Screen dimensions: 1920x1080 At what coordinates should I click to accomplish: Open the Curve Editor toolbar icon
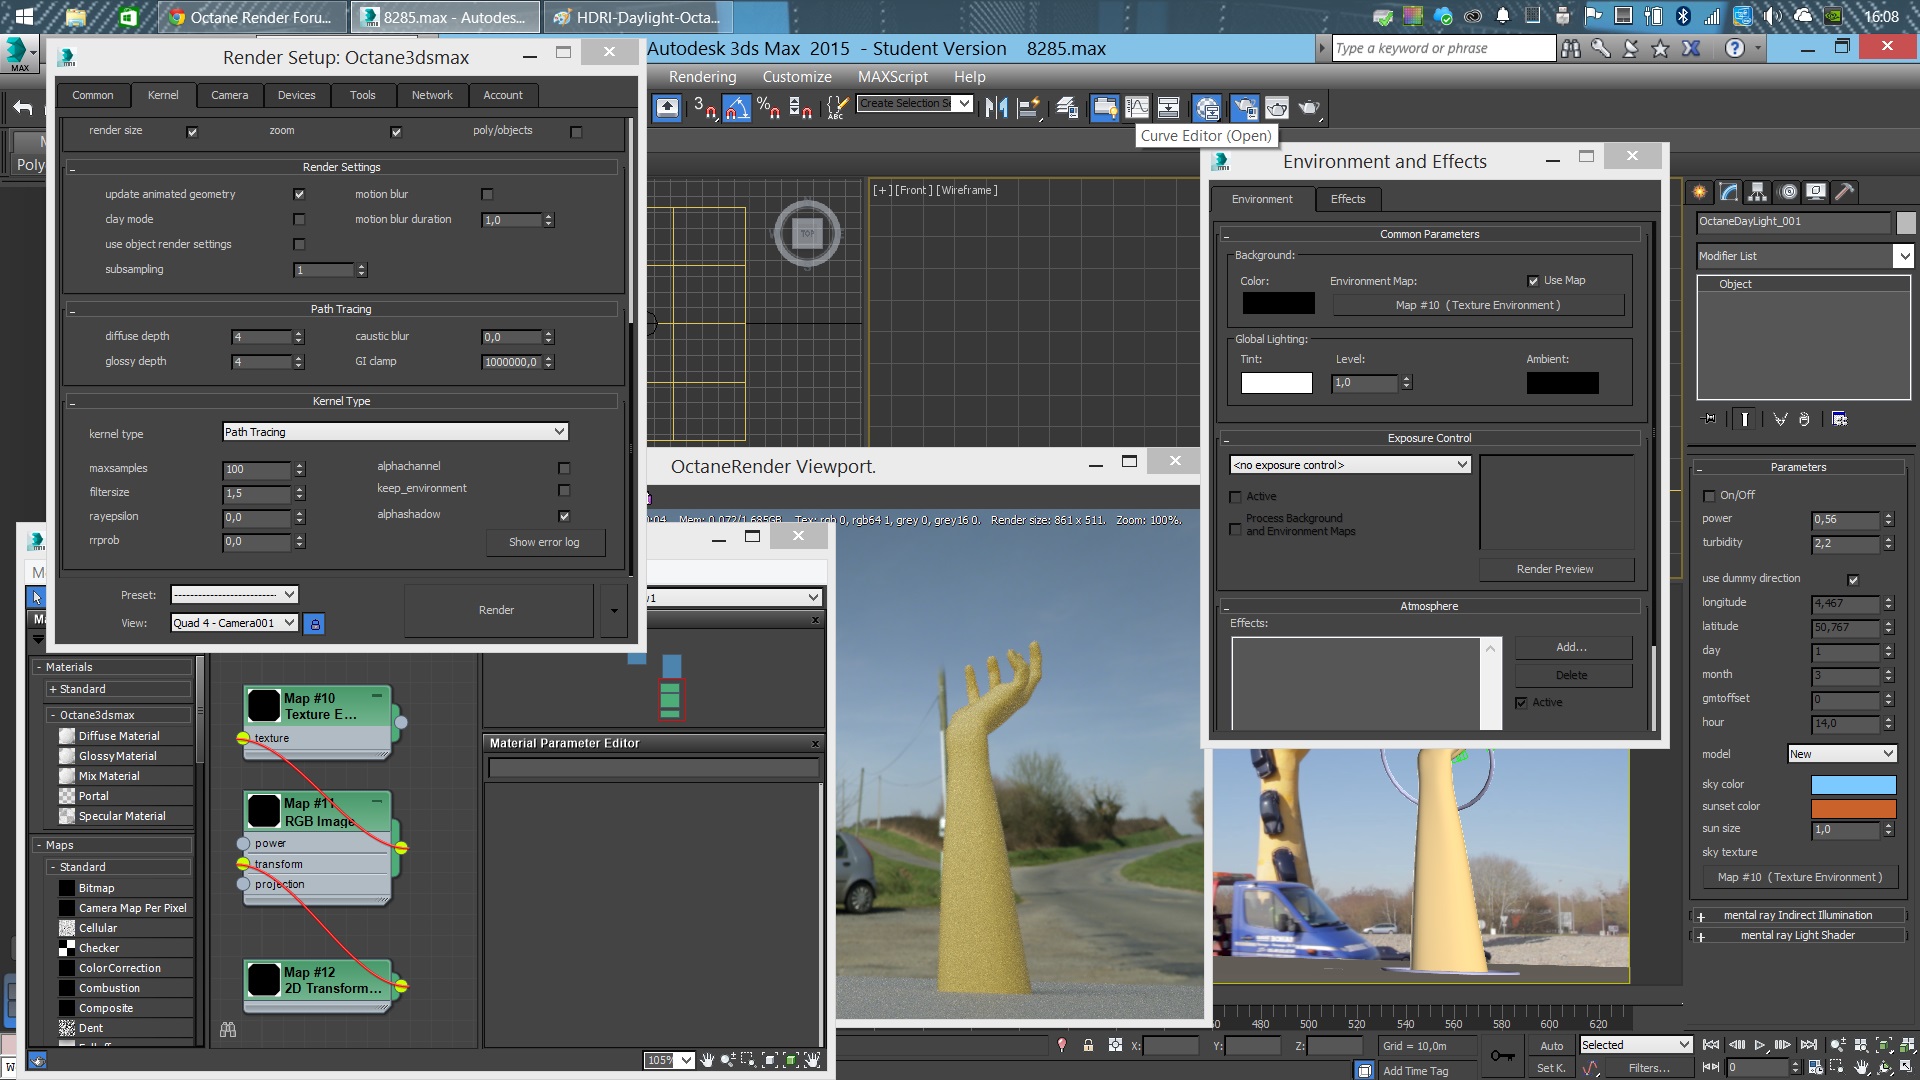pyautogui.click(x=1137, y=108)
